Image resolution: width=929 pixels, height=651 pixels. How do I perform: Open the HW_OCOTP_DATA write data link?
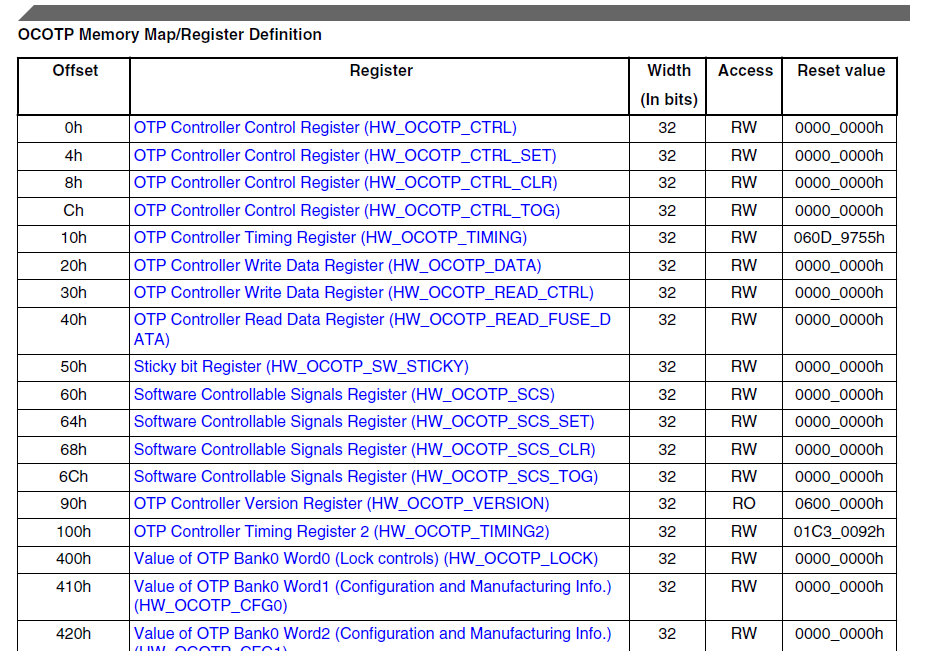(x=337, y=266)
